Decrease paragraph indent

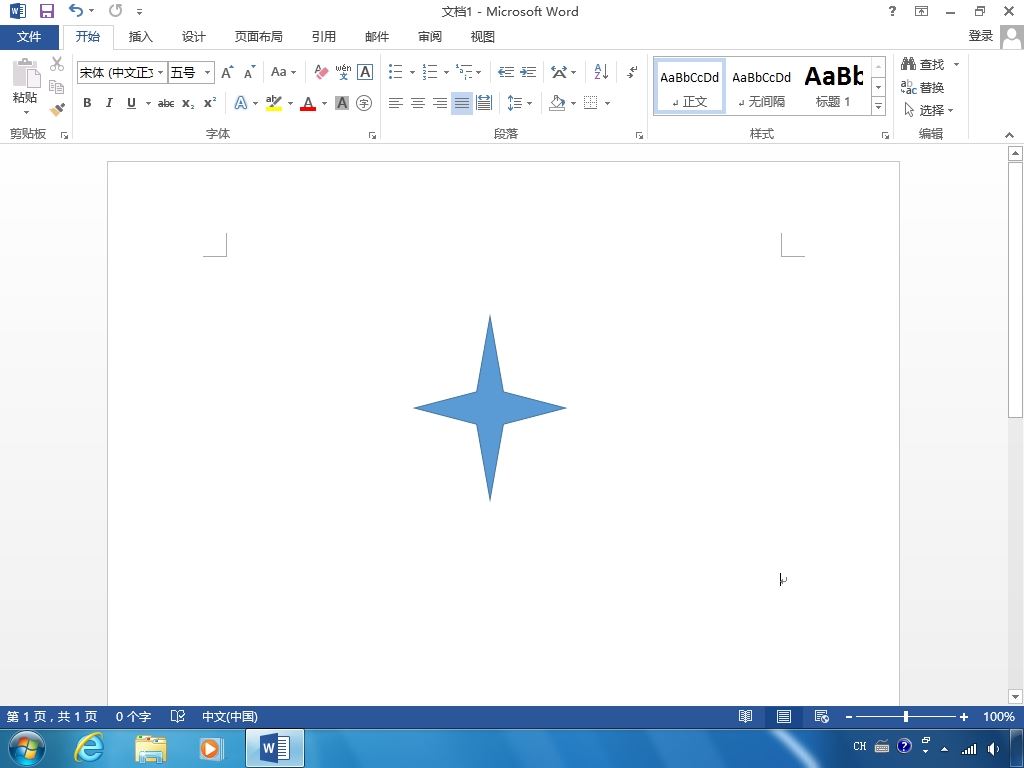(x=505, y=72)
